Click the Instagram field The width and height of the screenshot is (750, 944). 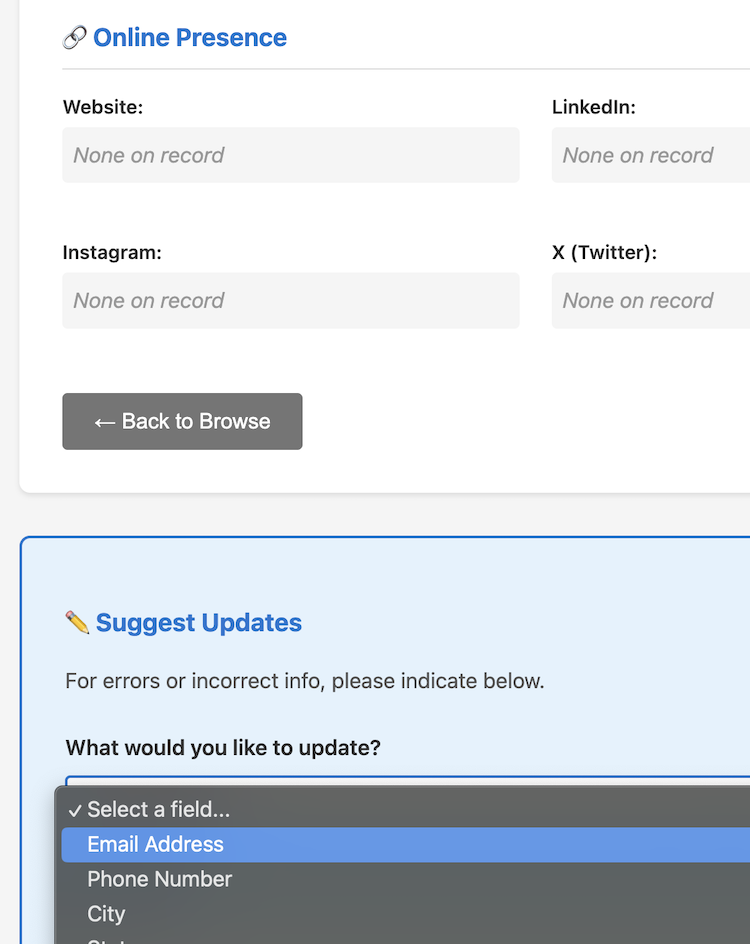tap(290, 301)
